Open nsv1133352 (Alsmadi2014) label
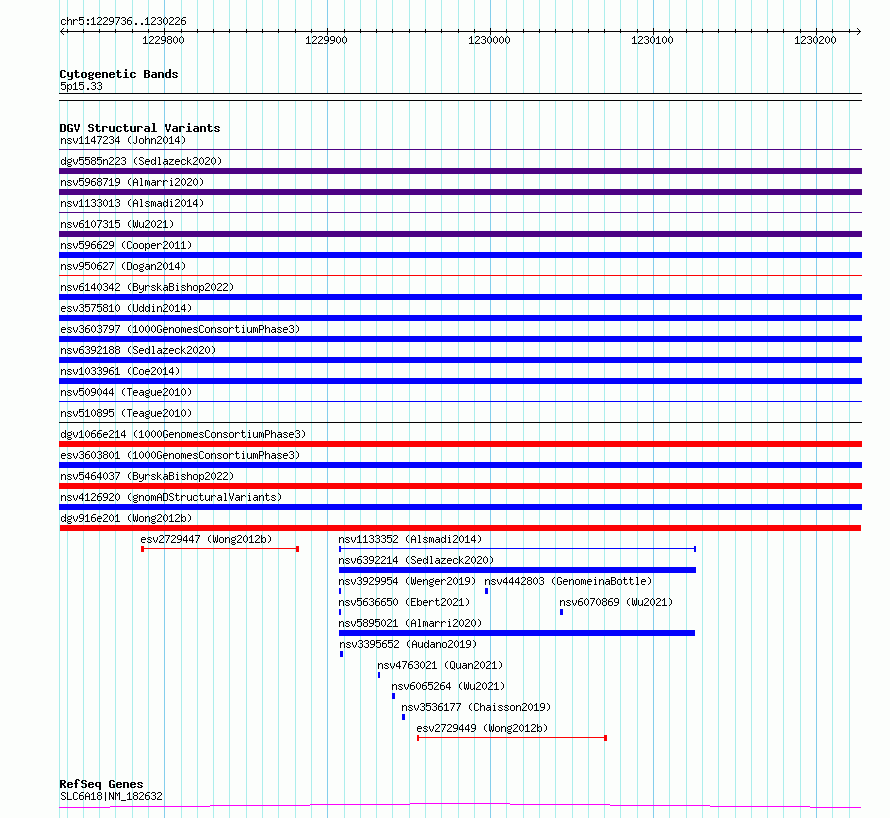890x818 pixels. (x=410, y=539)
